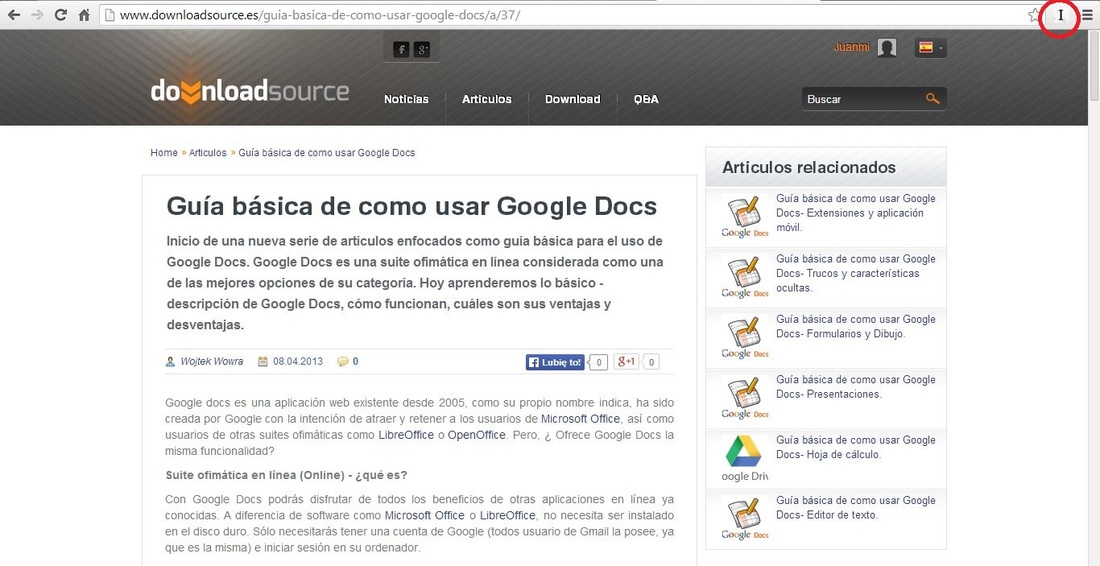Image resolution: width=1100 pixels, height=566 pixels.
Task: Reload the page with the refresh icon
Action: click(x=60, y=15)
